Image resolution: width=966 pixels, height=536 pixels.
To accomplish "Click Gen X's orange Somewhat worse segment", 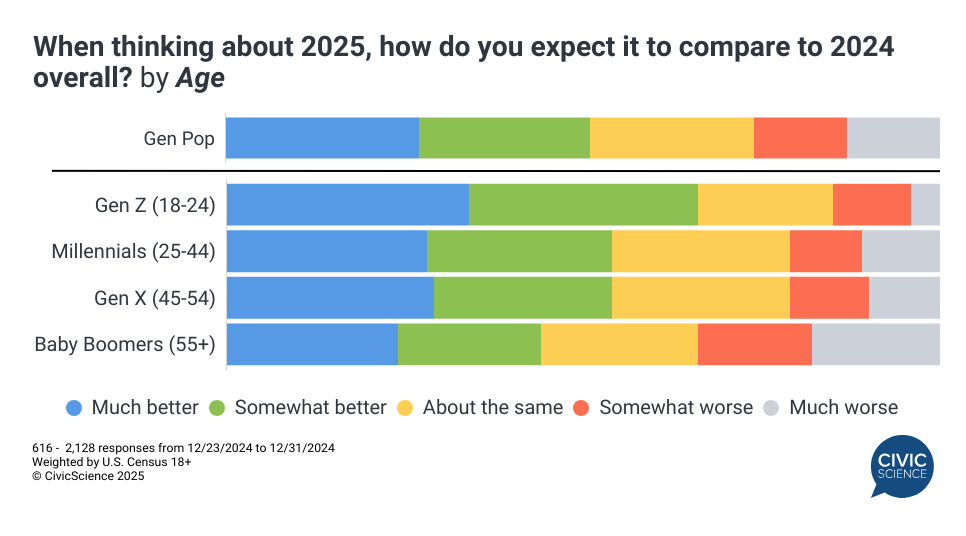I will pos(829,298).
